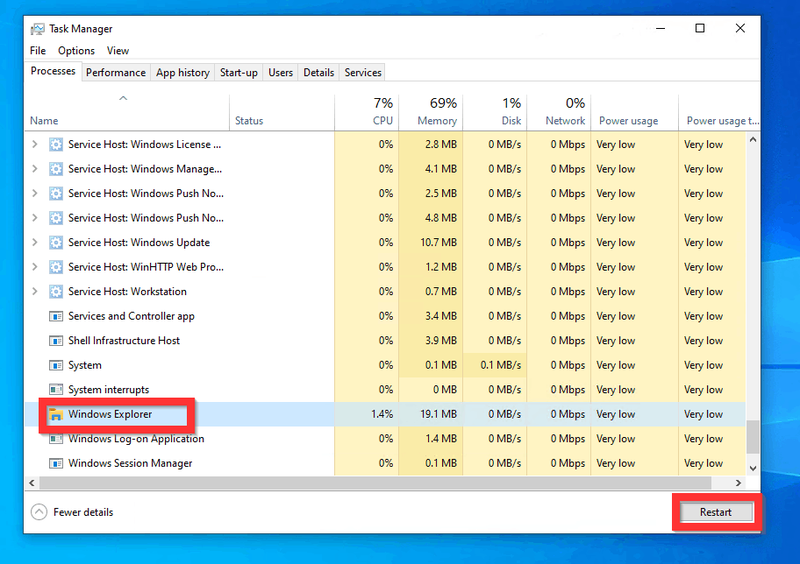Viewport: 800px width, 564px height.
Task: Click the Task Manager title bar icon
Action: coord(37,29)
